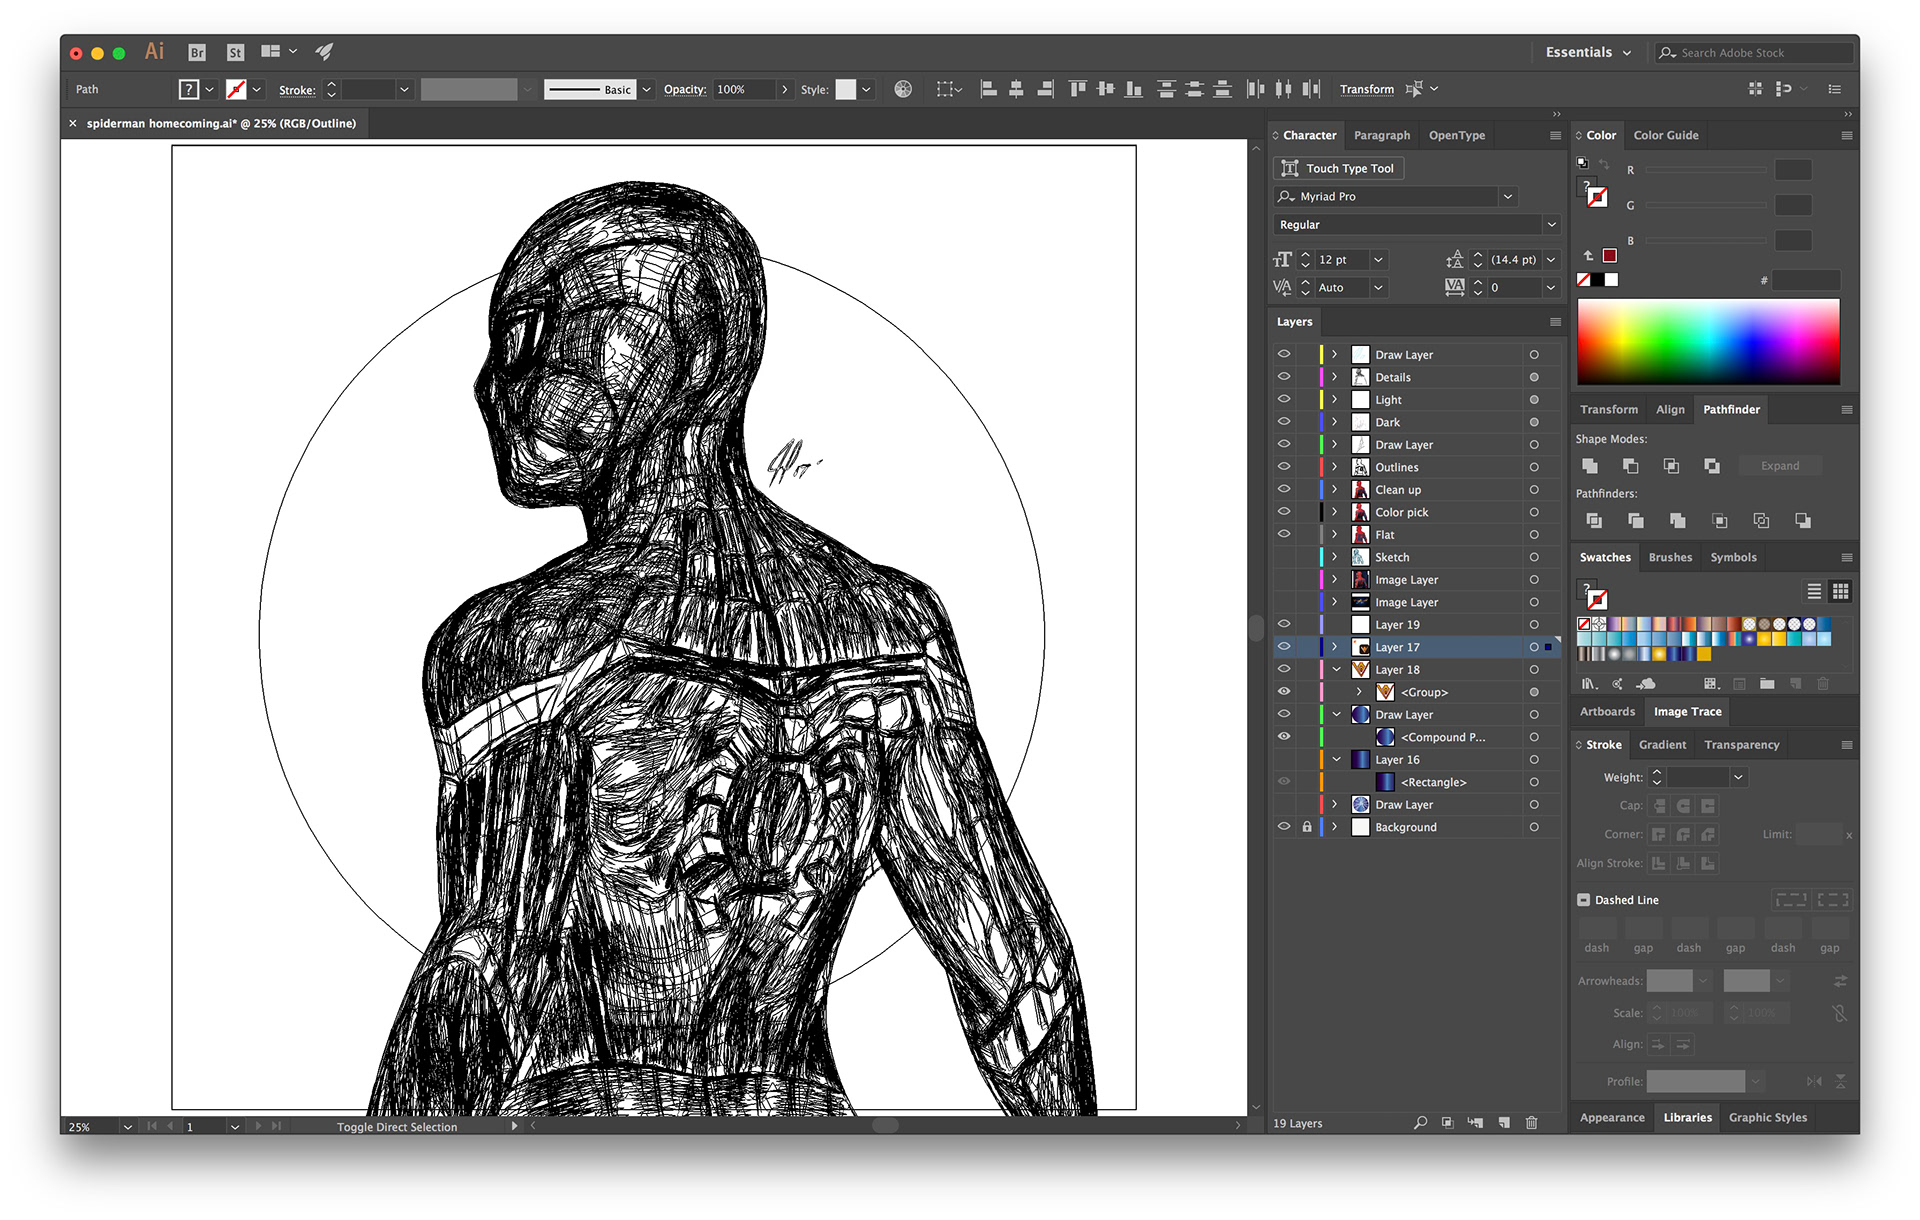This screenshot has height=1220, width=1920.
Task: Click the Recolor Artwork wheel icon
Action: click(x=903, y=89)
